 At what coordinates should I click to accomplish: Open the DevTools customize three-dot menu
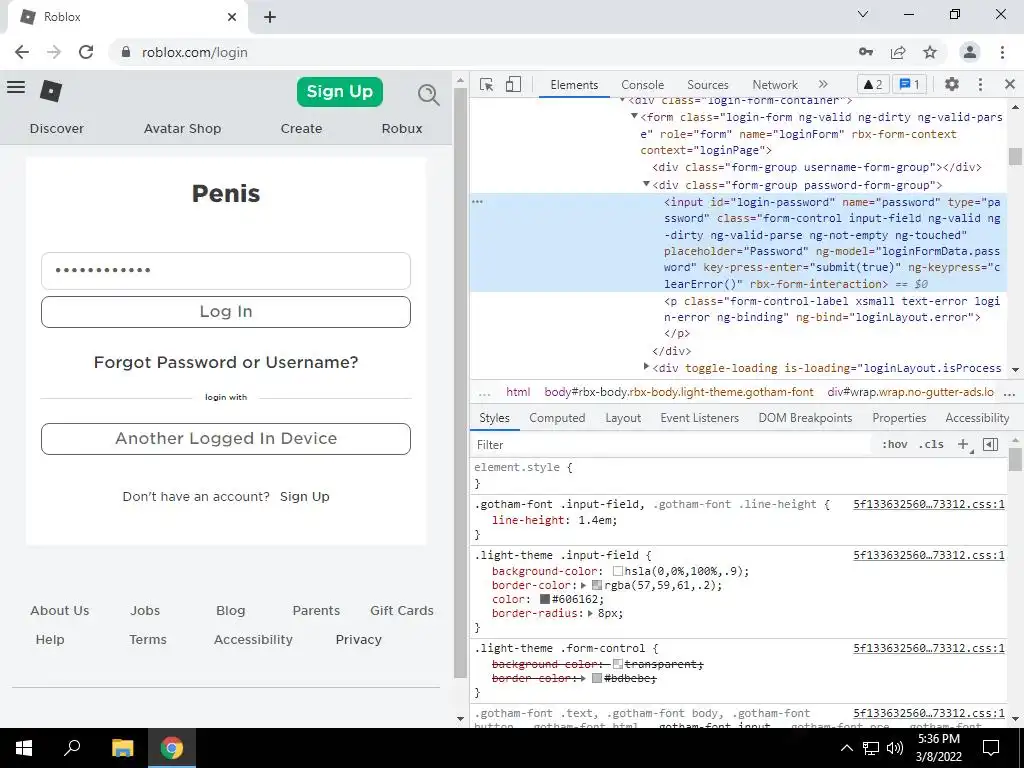coord(980,84)
